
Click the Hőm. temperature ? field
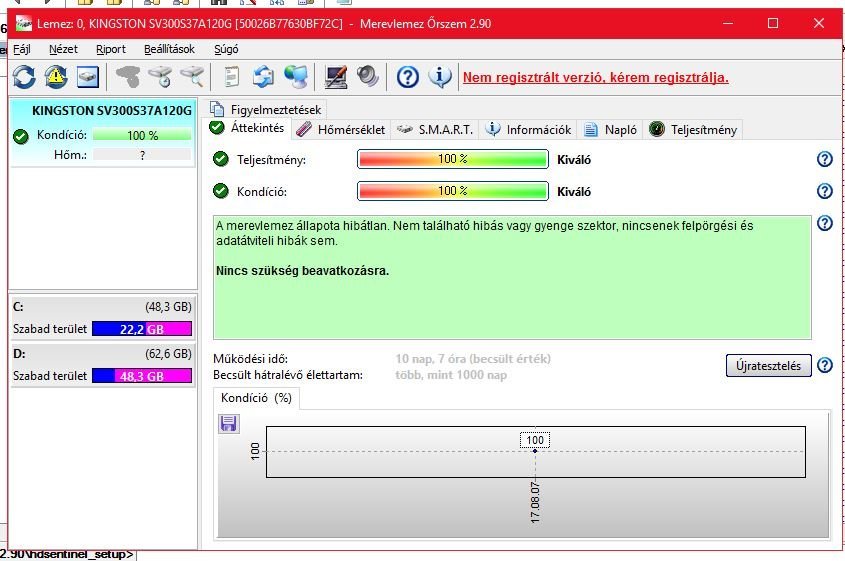coord(142,155)
